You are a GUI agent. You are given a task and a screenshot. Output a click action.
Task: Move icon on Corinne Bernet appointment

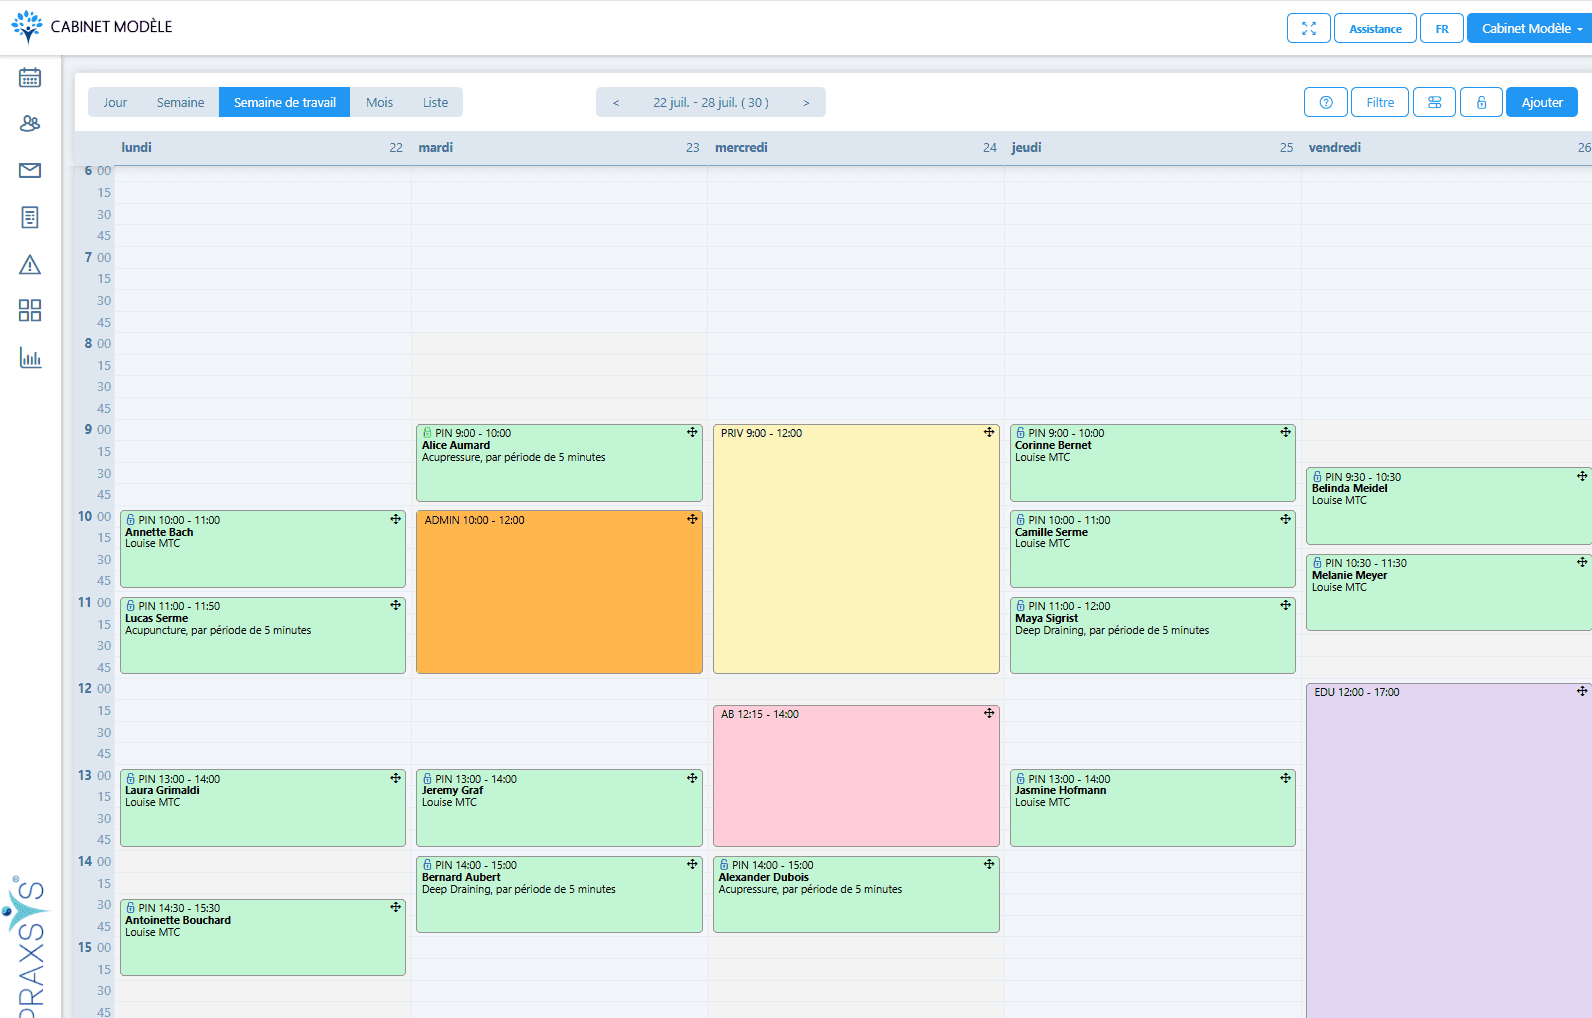1286,432
